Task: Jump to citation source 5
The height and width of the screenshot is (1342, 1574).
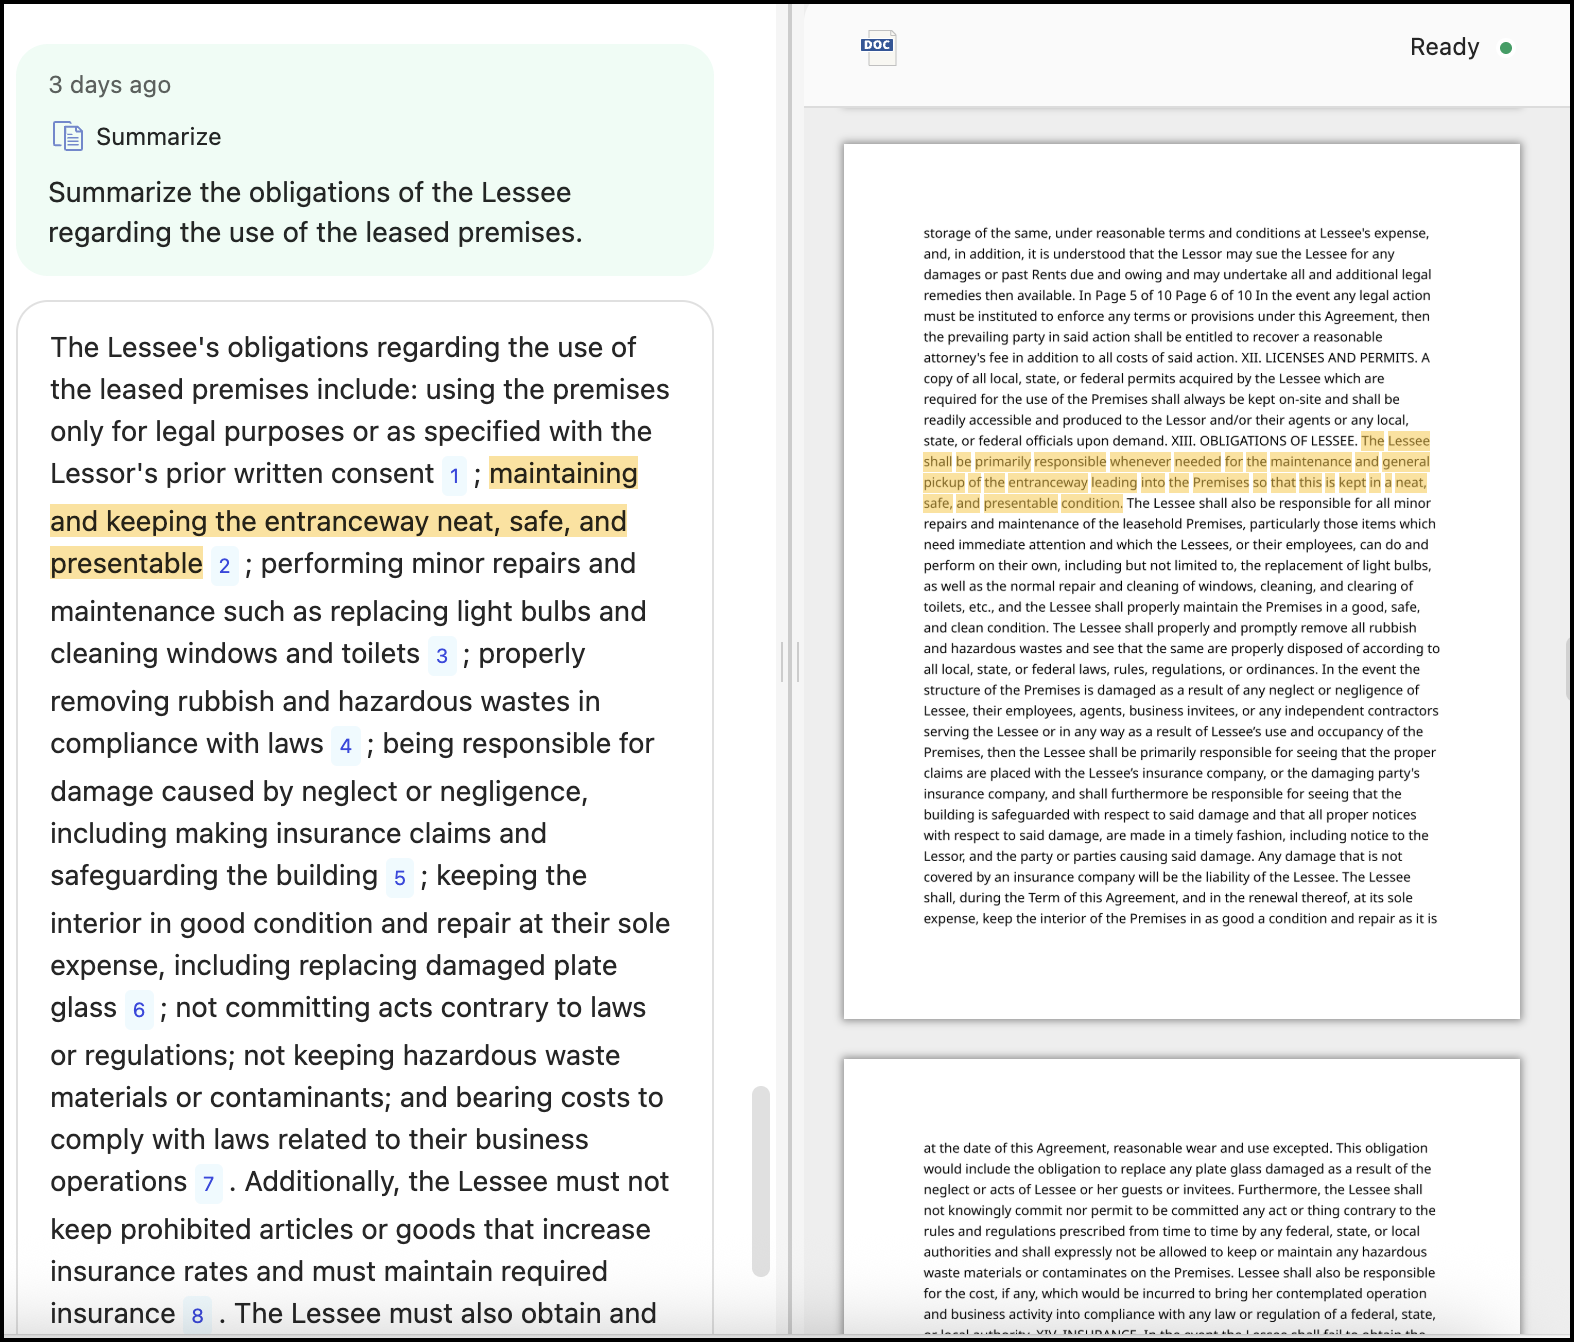Action: [x=399, y=878]
